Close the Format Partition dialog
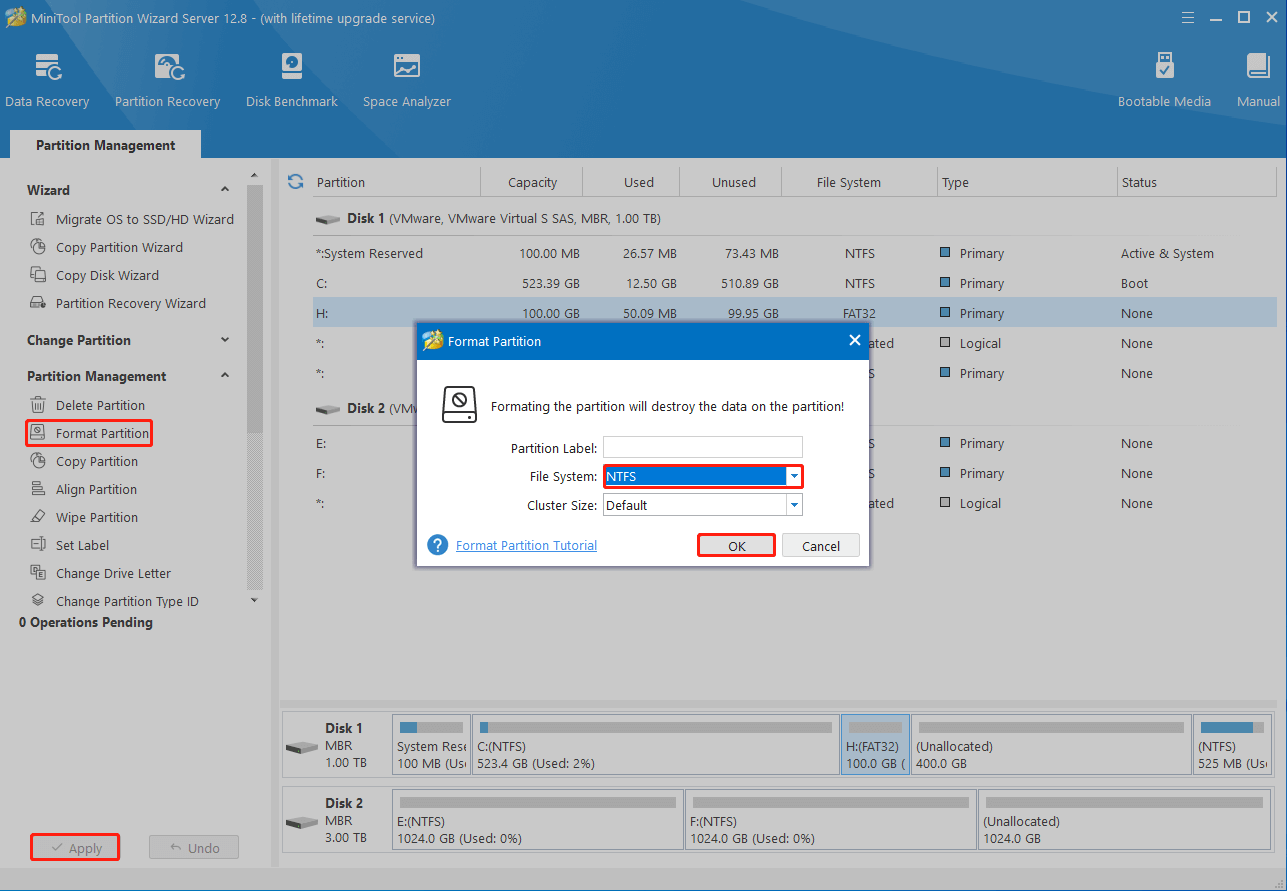Screen dimensions: 1287x891 (854, 340)
